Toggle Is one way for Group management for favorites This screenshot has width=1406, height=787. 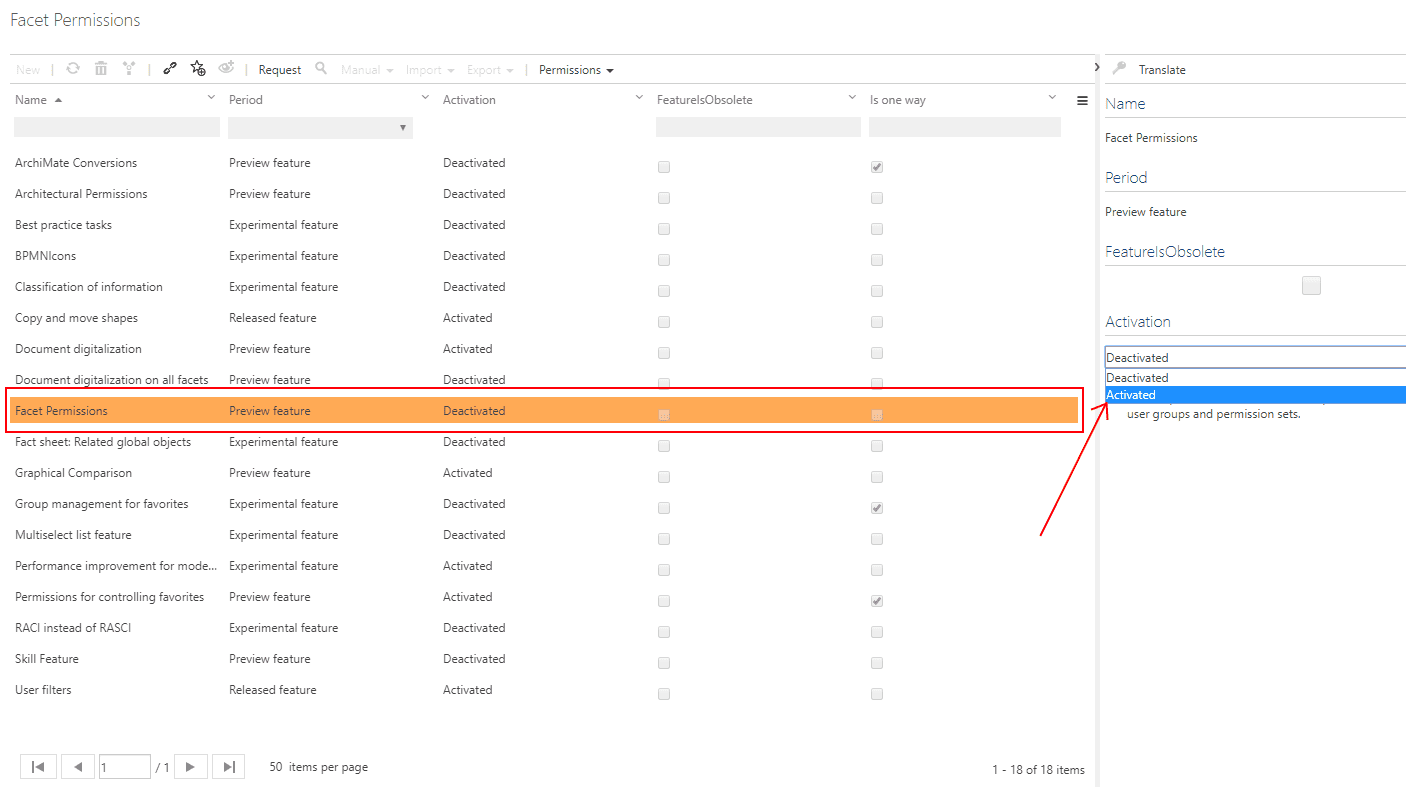877,508
